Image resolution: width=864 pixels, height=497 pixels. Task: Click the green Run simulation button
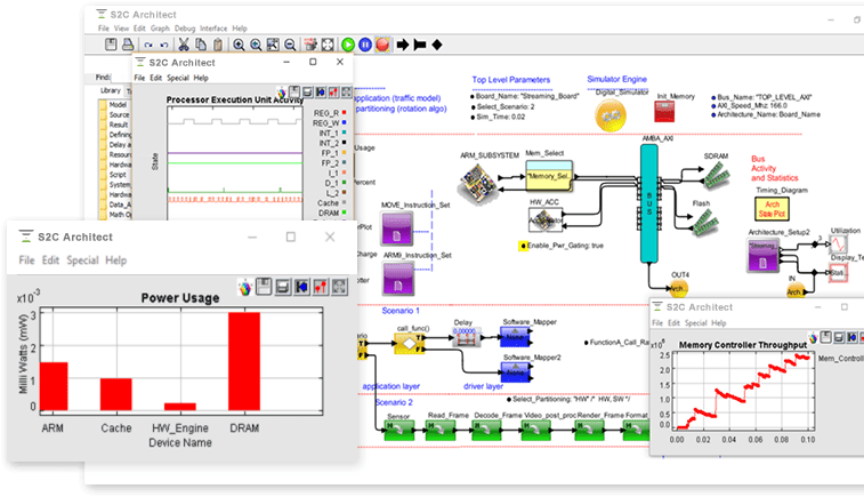coord(348,45)
